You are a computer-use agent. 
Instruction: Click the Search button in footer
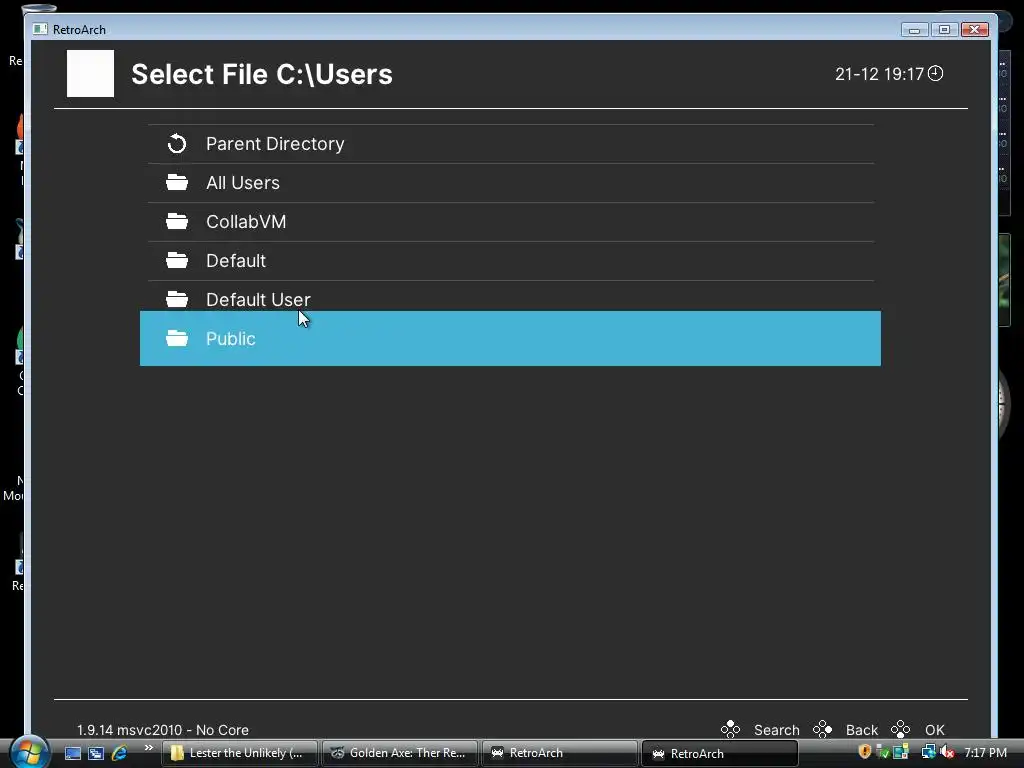coord(776,729)
